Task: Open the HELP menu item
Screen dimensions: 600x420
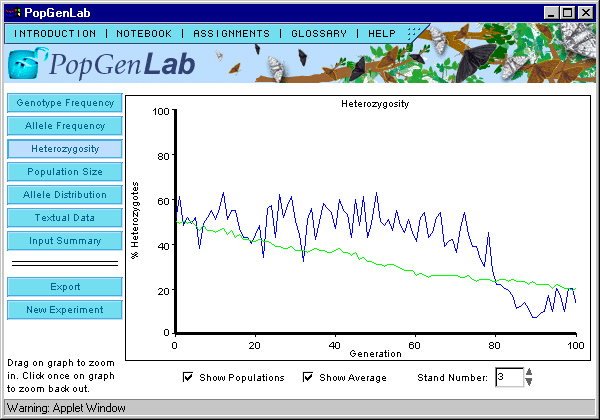Action: (x=382, y=34)
